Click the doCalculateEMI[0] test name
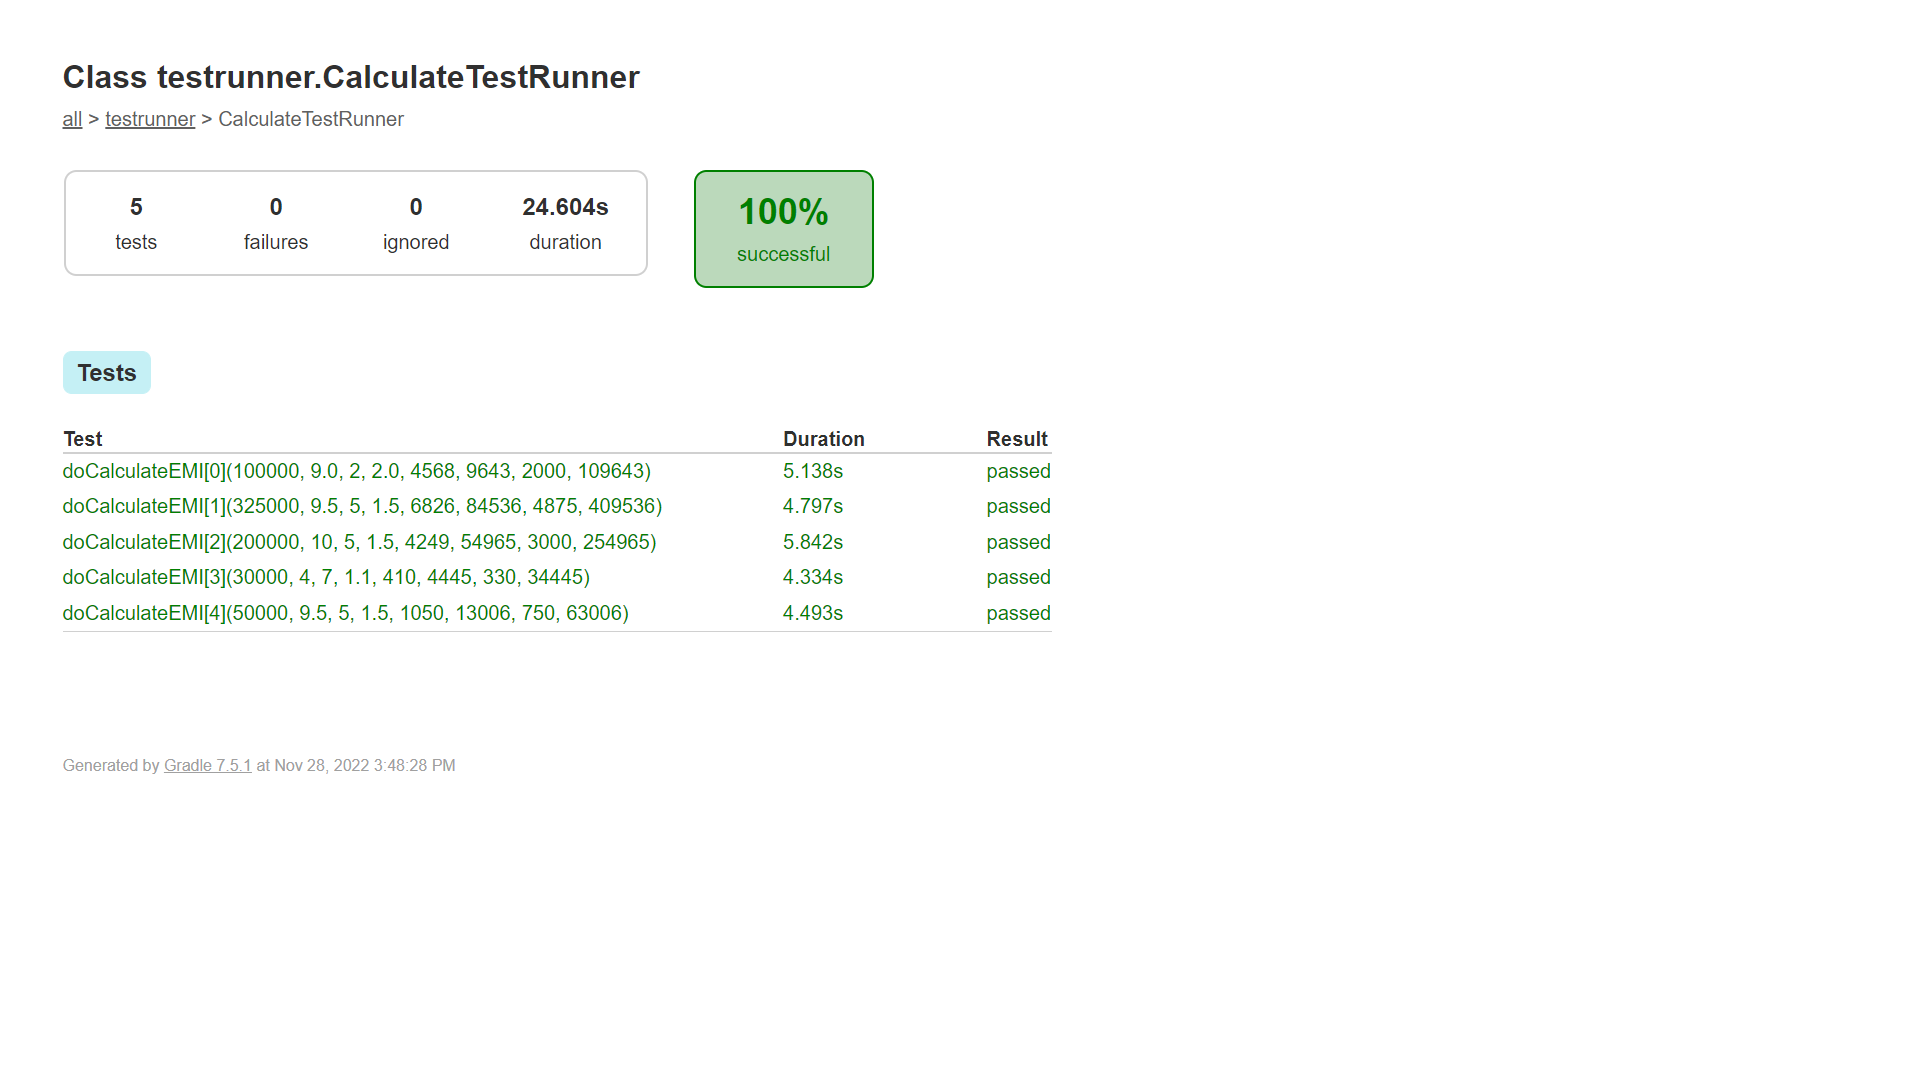Viewport: 1920px width, 1080px height. pos(356,471)
